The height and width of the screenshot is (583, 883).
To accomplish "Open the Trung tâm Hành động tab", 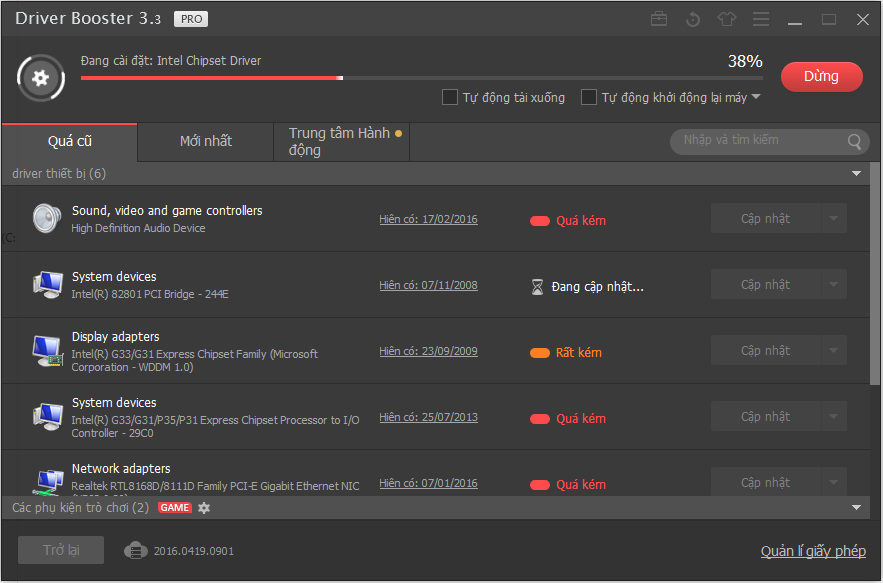I will 341,141.
